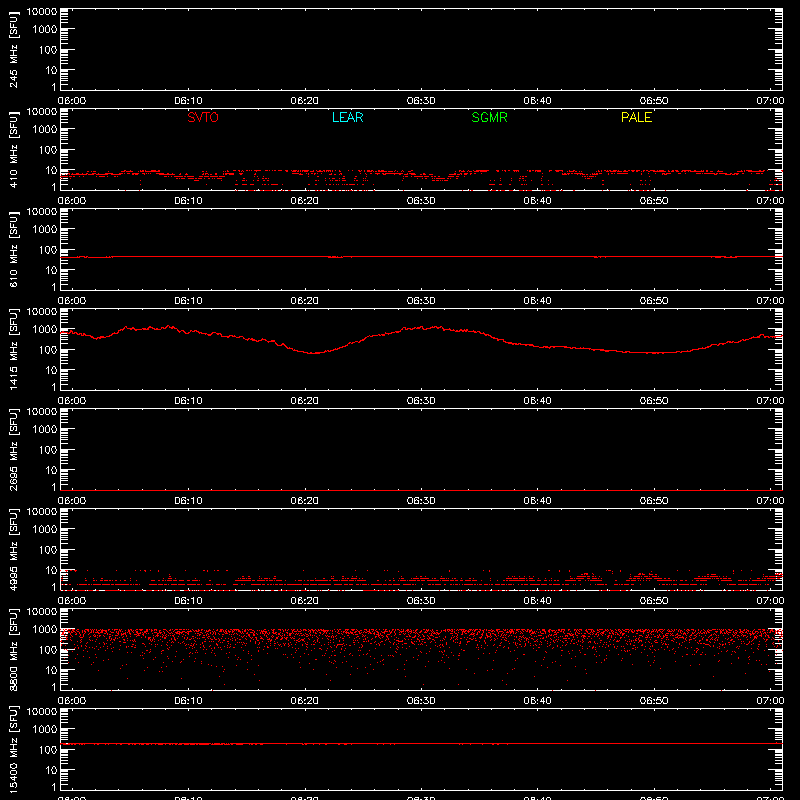Click the flat red line in 15400 MHz panel
800x800 pixels.
point(421,744)
